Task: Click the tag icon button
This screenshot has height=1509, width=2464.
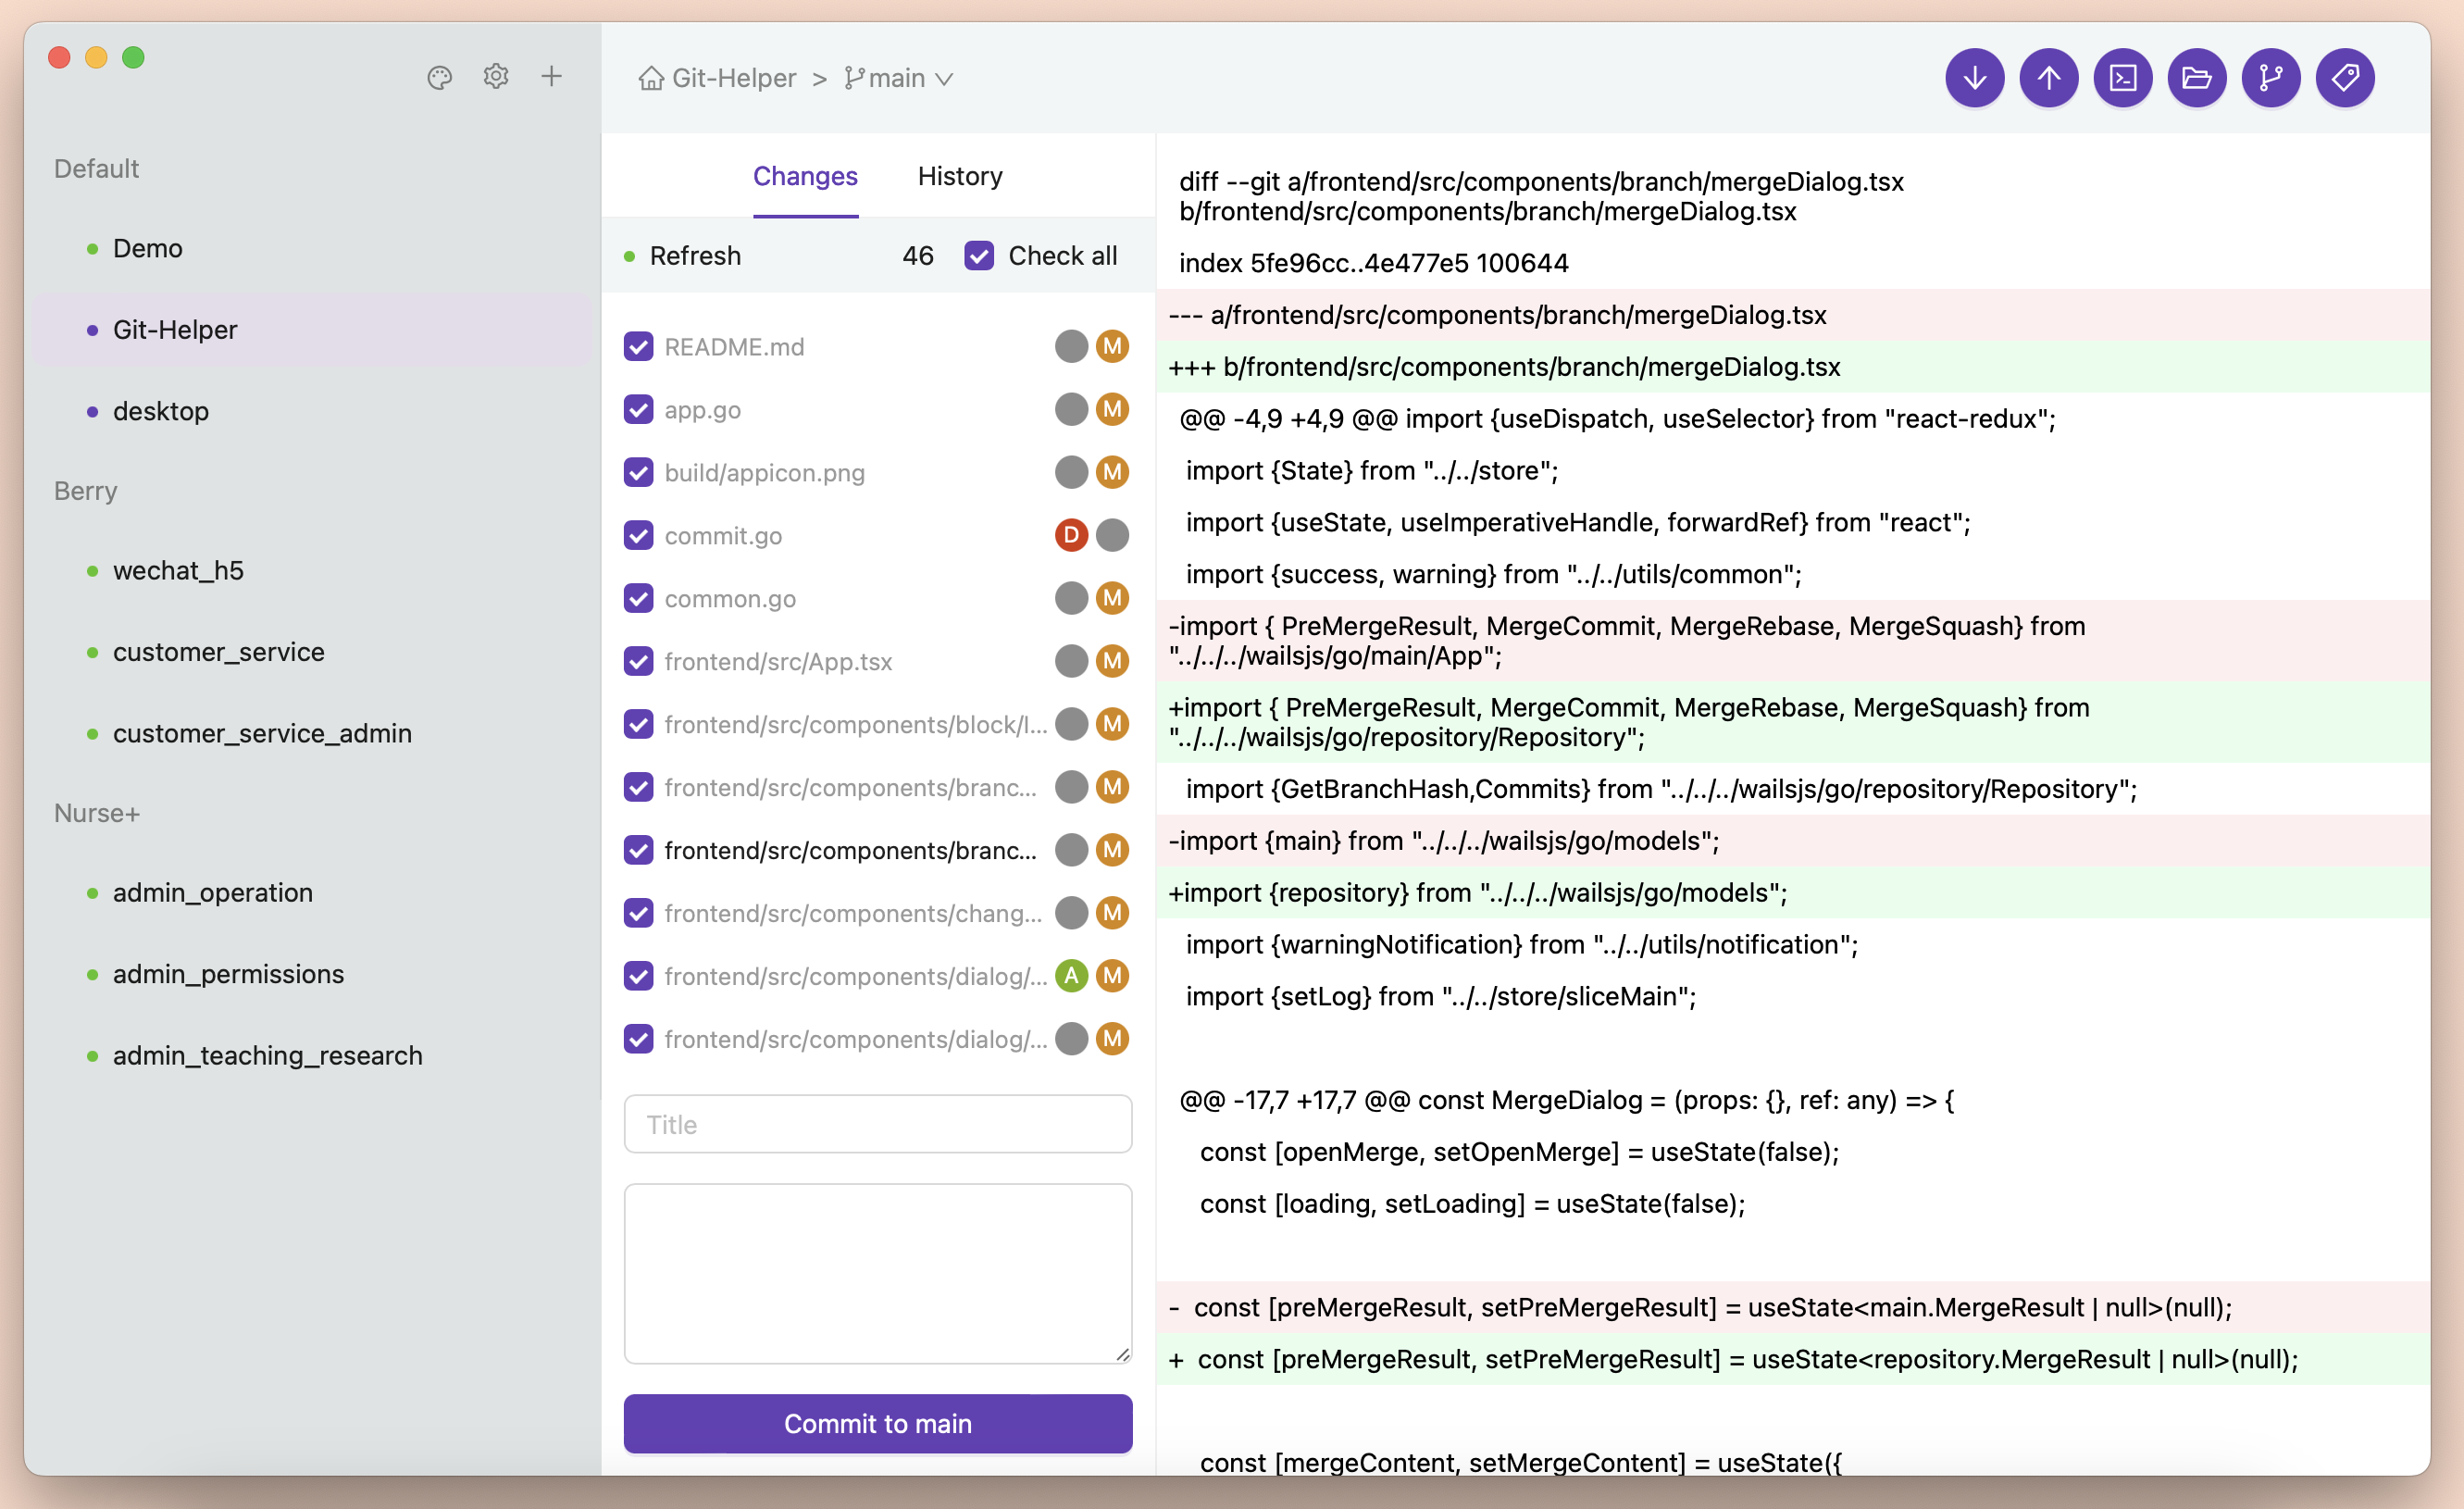Action: pyautogui.click(x=2344, y=78)
